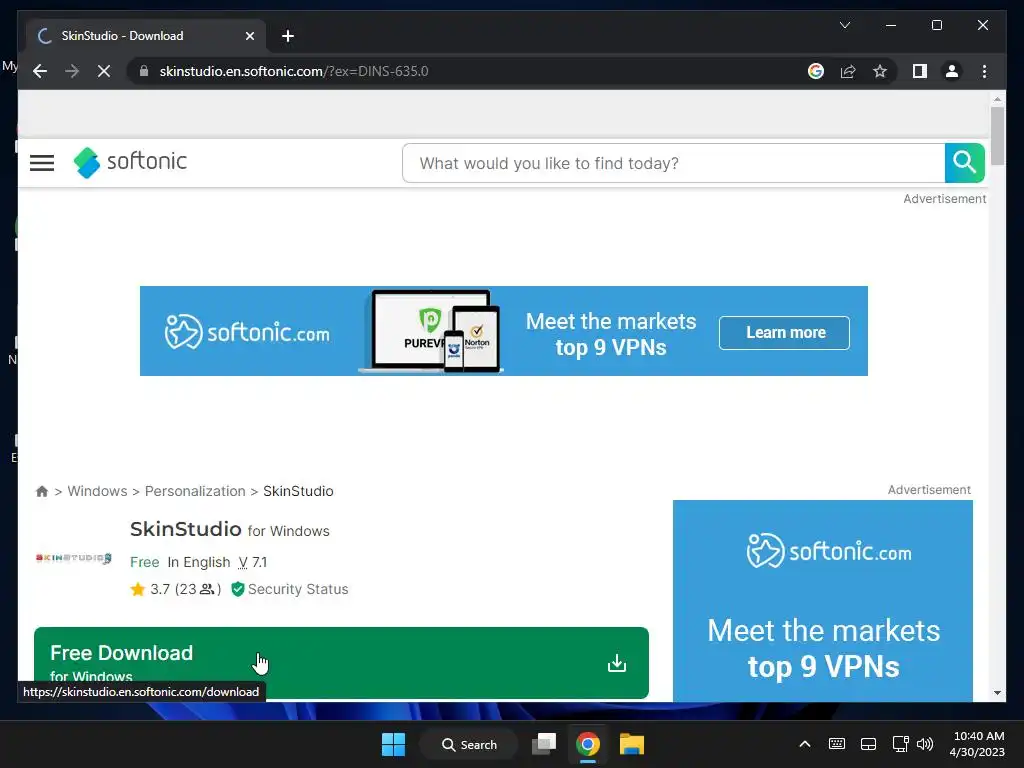Click the teal search magnifier button
This screenshot has height=768, width=1024.
tap(964, 163)
